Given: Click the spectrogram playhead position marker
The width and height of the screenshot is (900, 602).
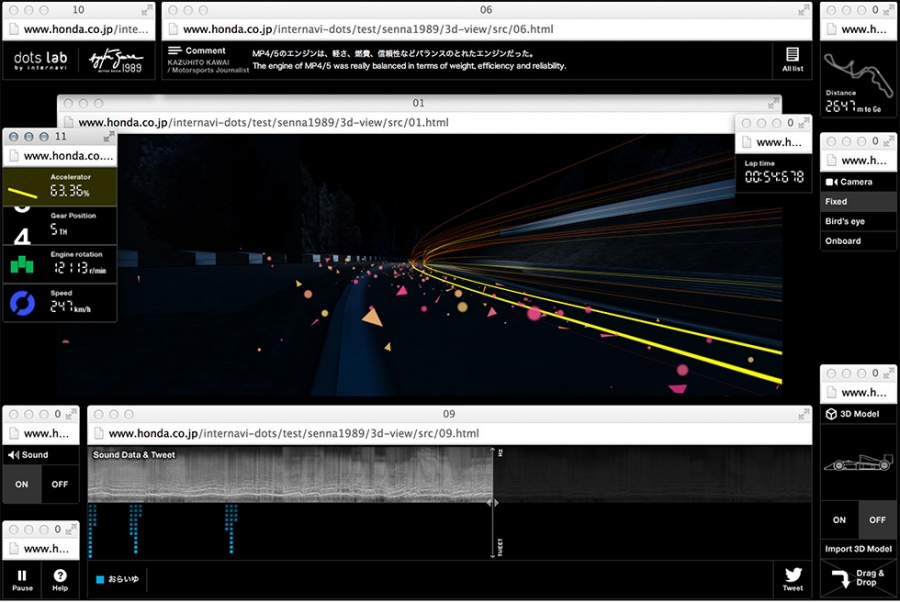Looking at the screenshot, I should 492,503.
